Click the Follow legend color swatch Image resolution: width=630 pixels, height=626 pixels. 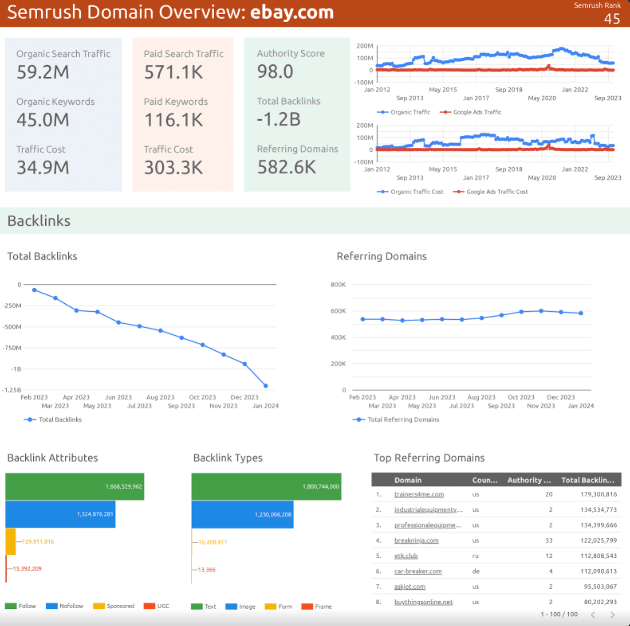click(x=11, y=606)
